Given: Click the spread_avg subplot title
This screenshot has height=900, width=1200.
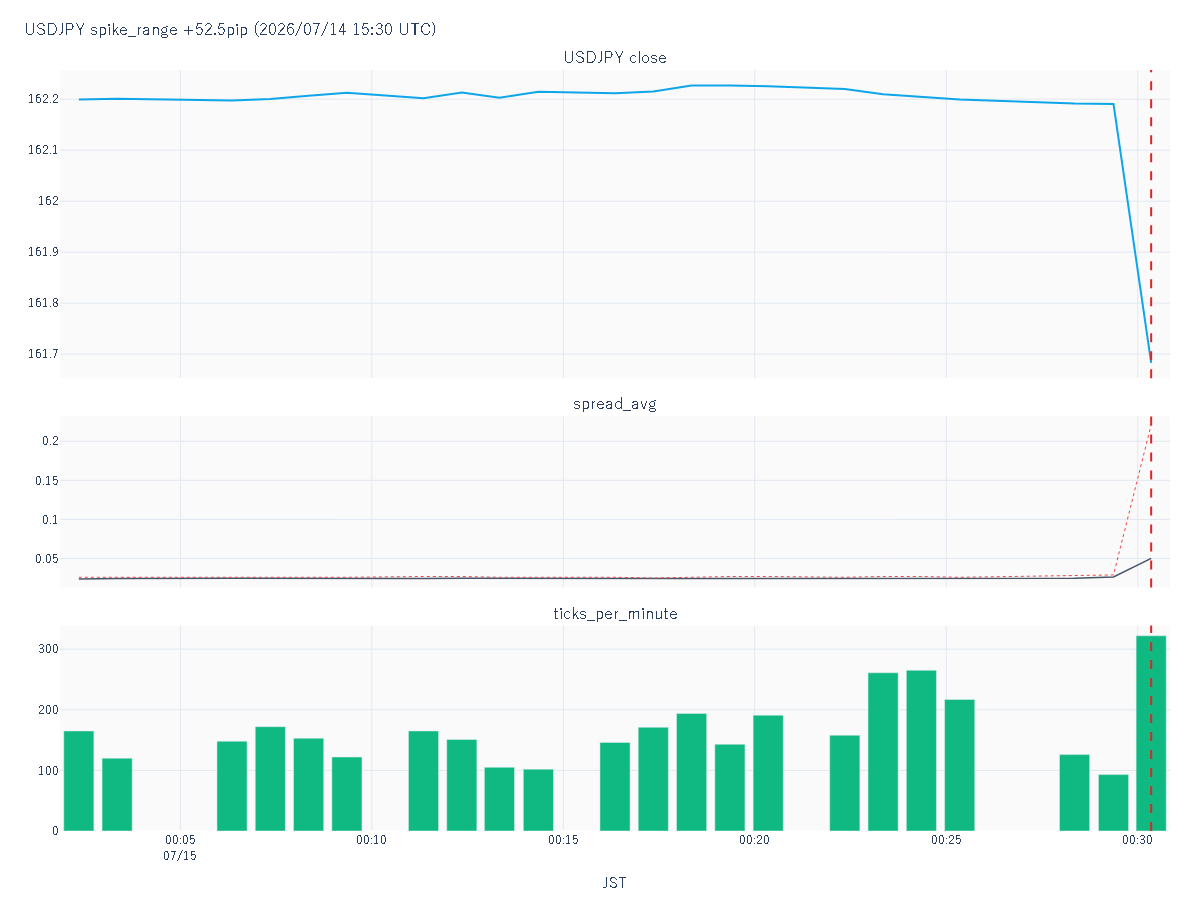Looking at the screenshot, I should click(615, 404).
